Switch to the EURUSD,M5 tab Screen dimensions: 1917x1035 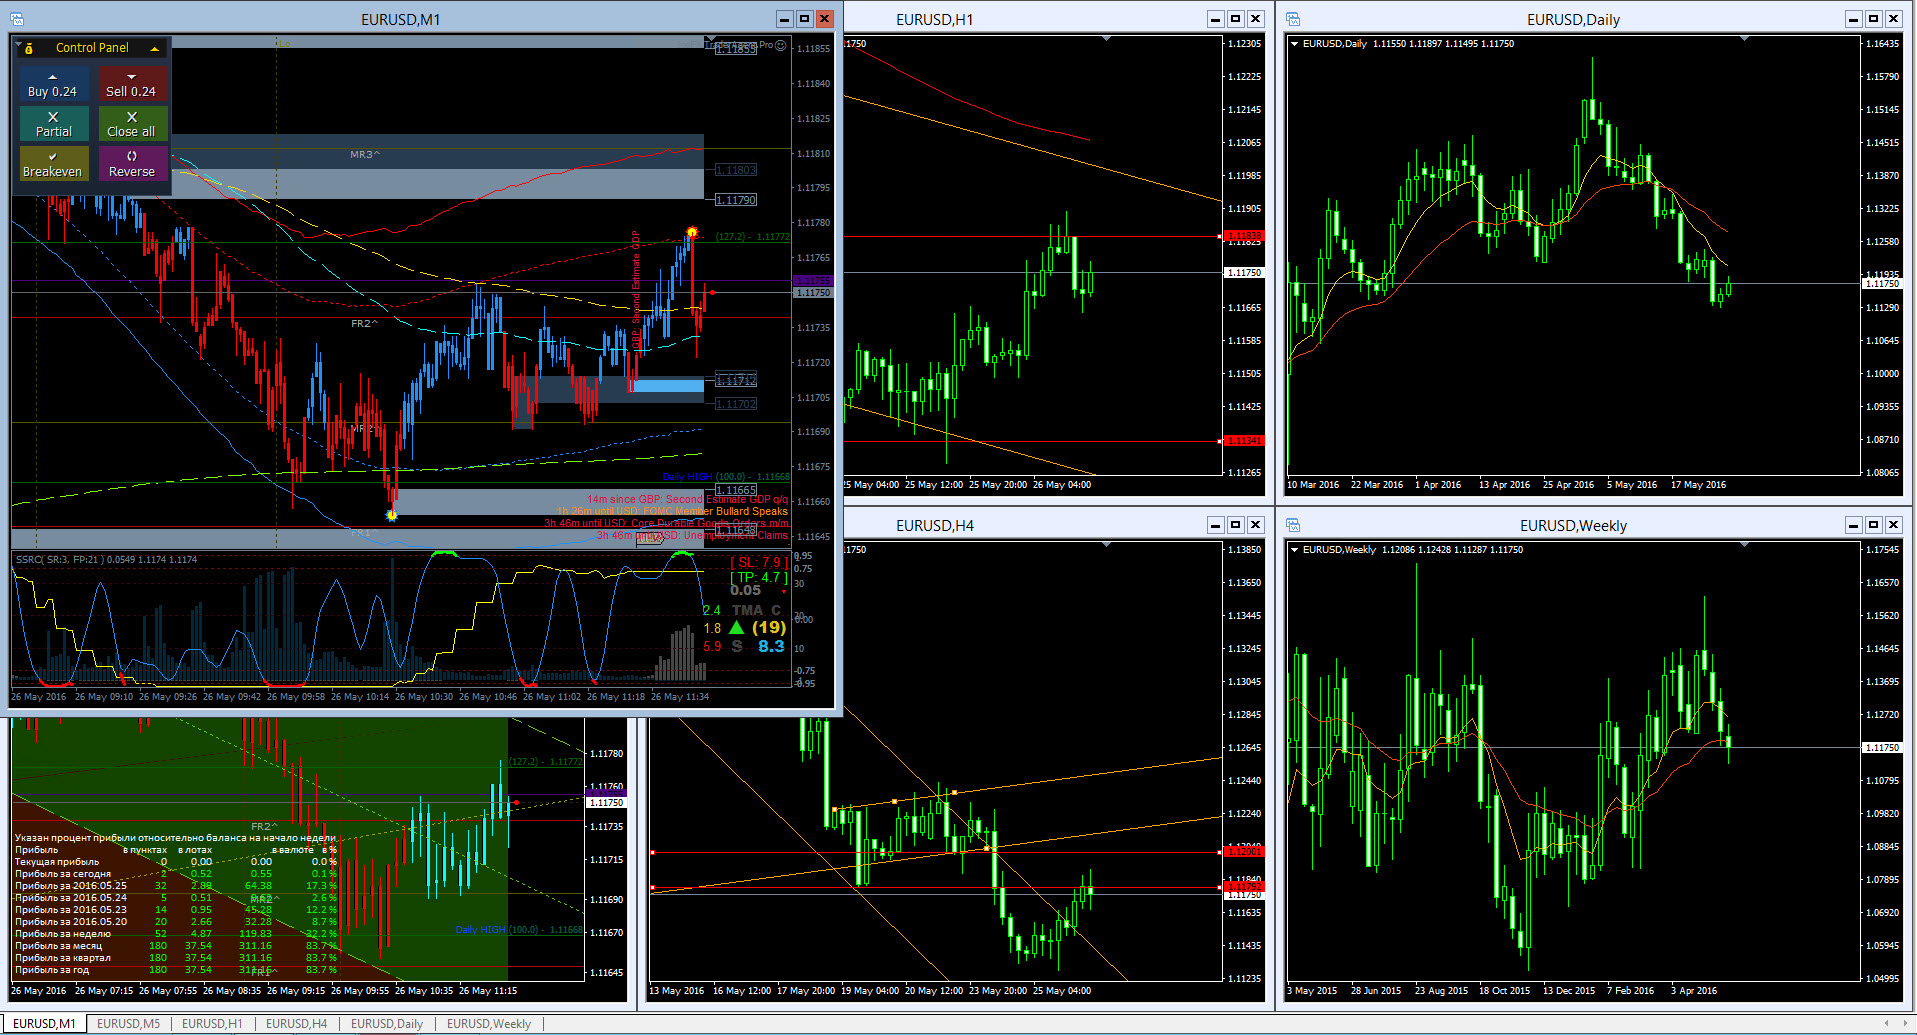tap(128, 1023)
